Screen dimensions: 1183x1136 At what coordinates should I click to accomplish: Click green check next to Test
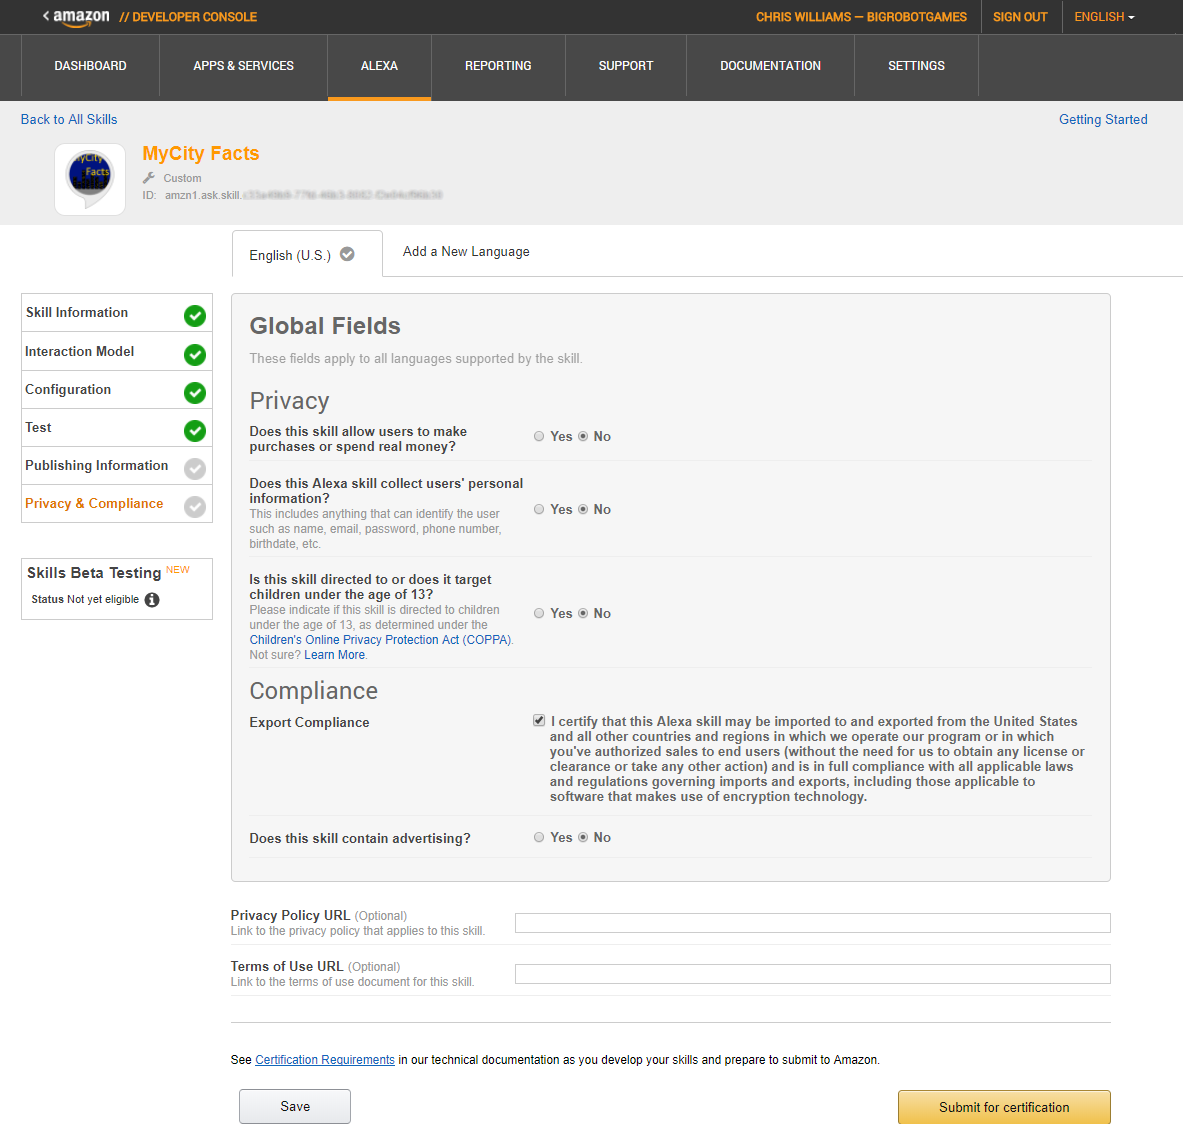coord(195,431)
